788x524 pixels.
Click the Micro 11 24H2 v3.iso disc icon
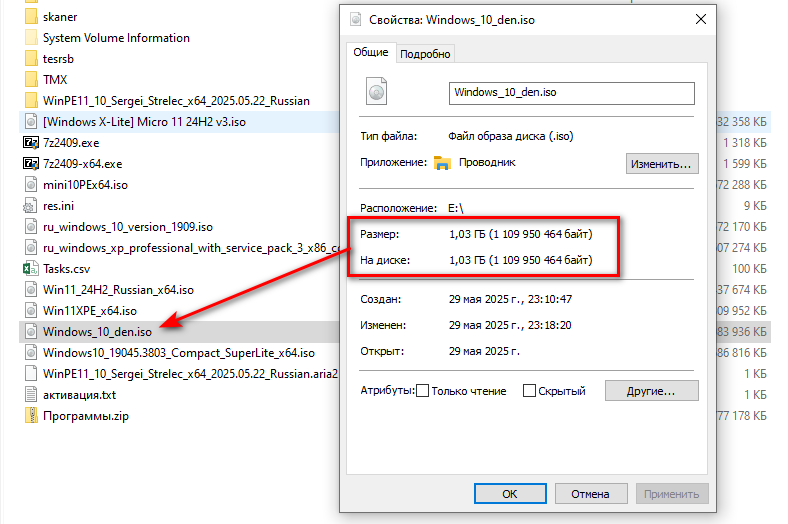(x=31, y=122)
